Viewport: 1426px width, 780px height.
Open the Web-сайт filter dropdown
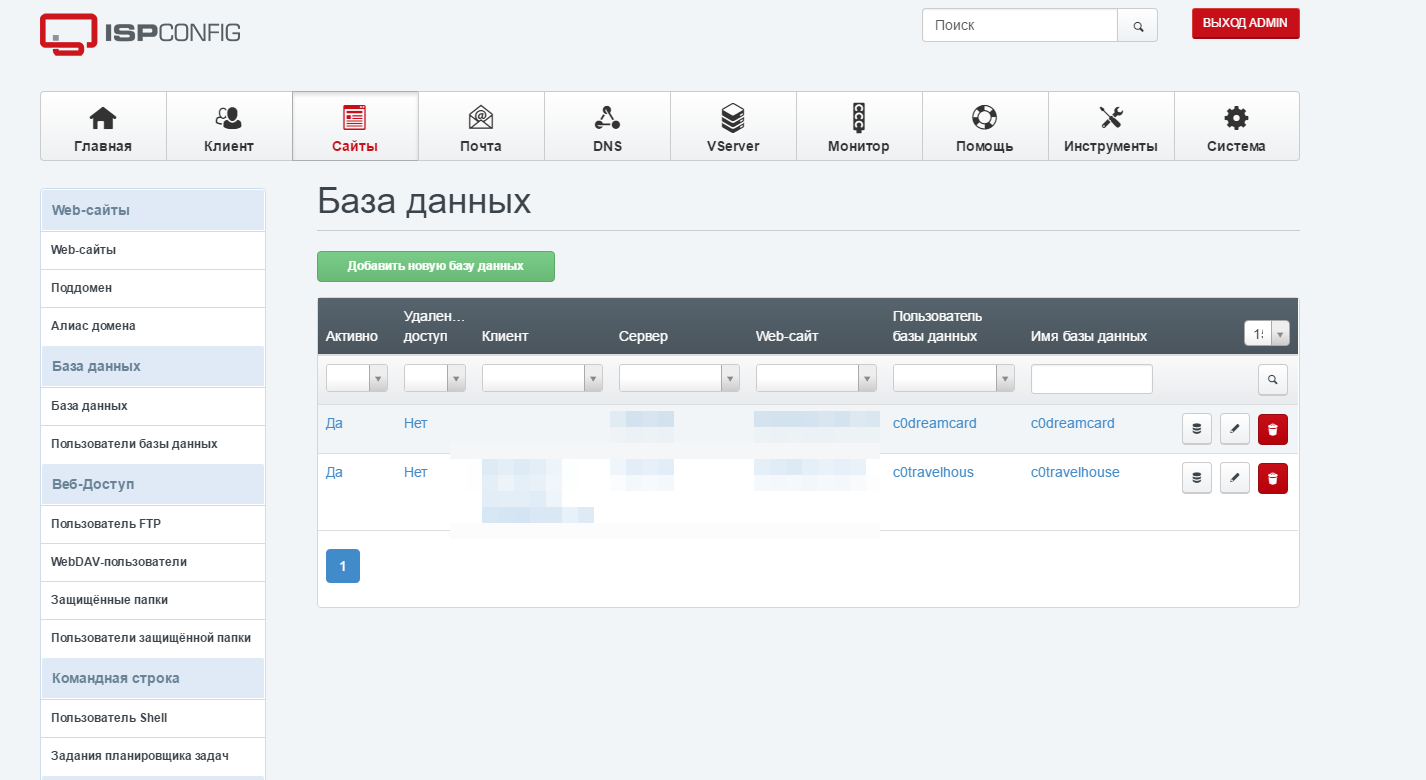point(816,378)
